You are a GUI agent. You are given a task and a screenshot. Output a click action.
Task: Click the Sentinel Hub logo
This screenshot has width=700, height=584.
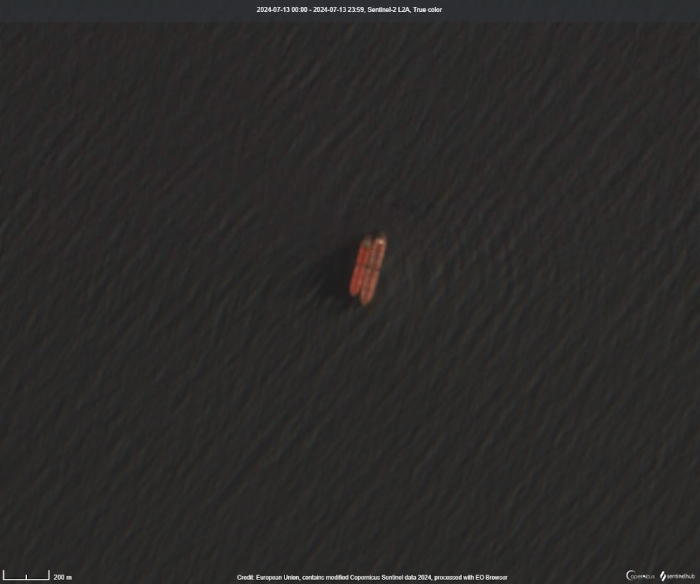click(x=677, y=576)
